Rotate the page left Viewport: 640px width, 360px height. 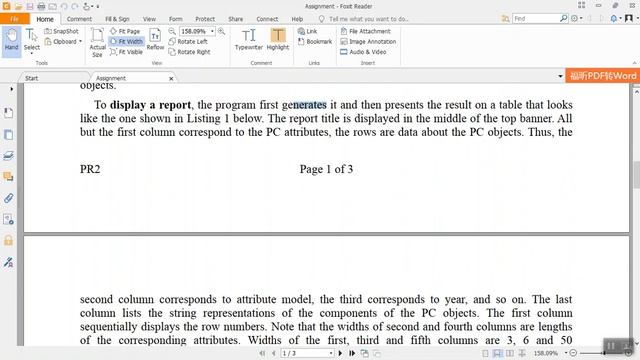click(188, 42)
